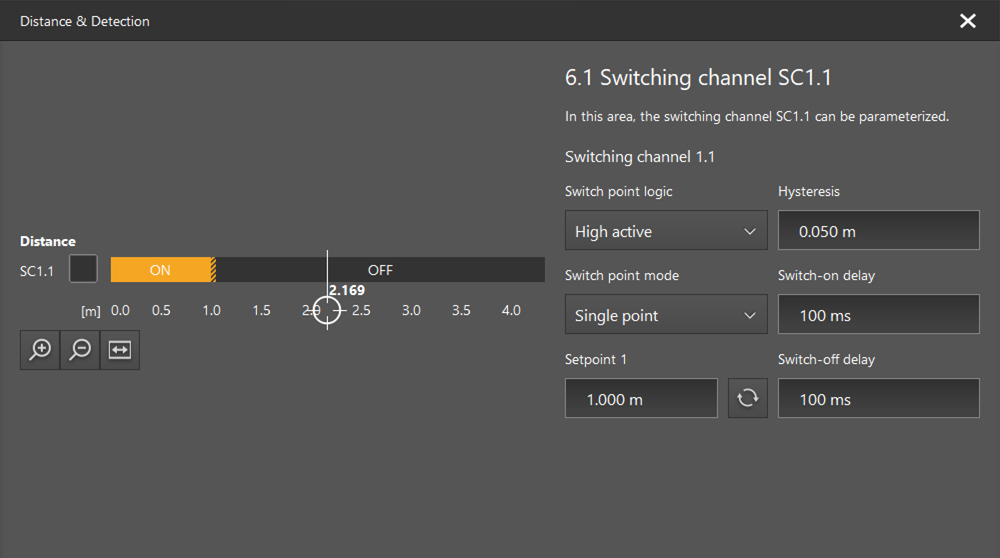Click the 4.0 mark on the distance scale
Viewport: 1000px width, 558px height.
[x=511, y=311]
